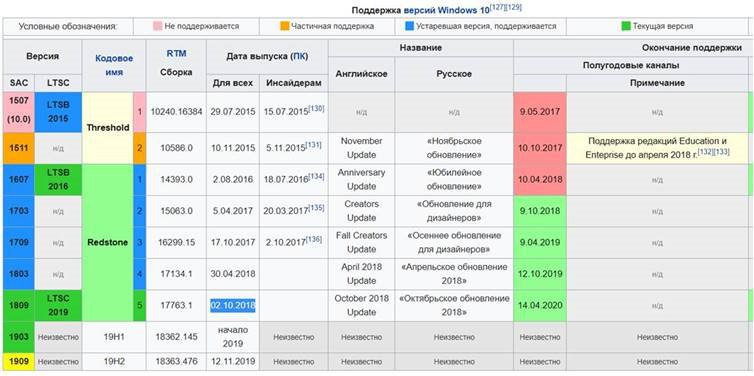
Task: Open reference [127] in the table title
Action: tap(497, 8)
